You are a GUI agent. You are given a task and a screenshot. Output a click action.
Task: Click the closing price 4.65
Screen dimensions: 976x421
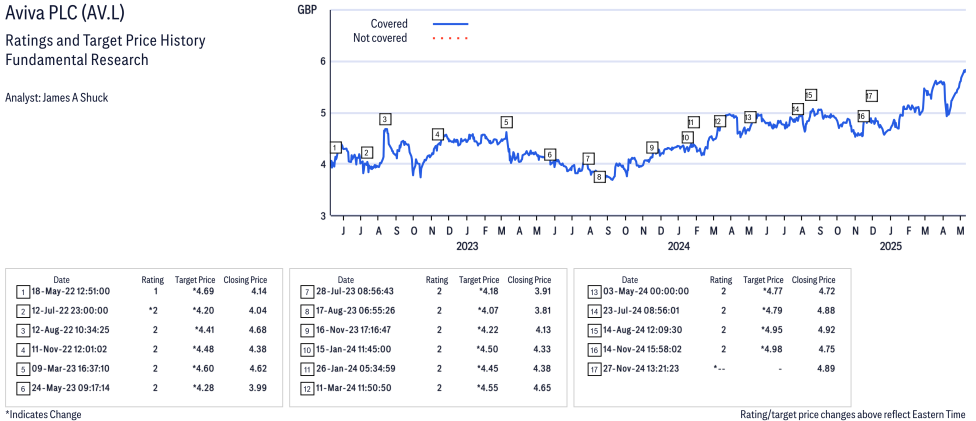pyautogui.click(x=542, y=387)
